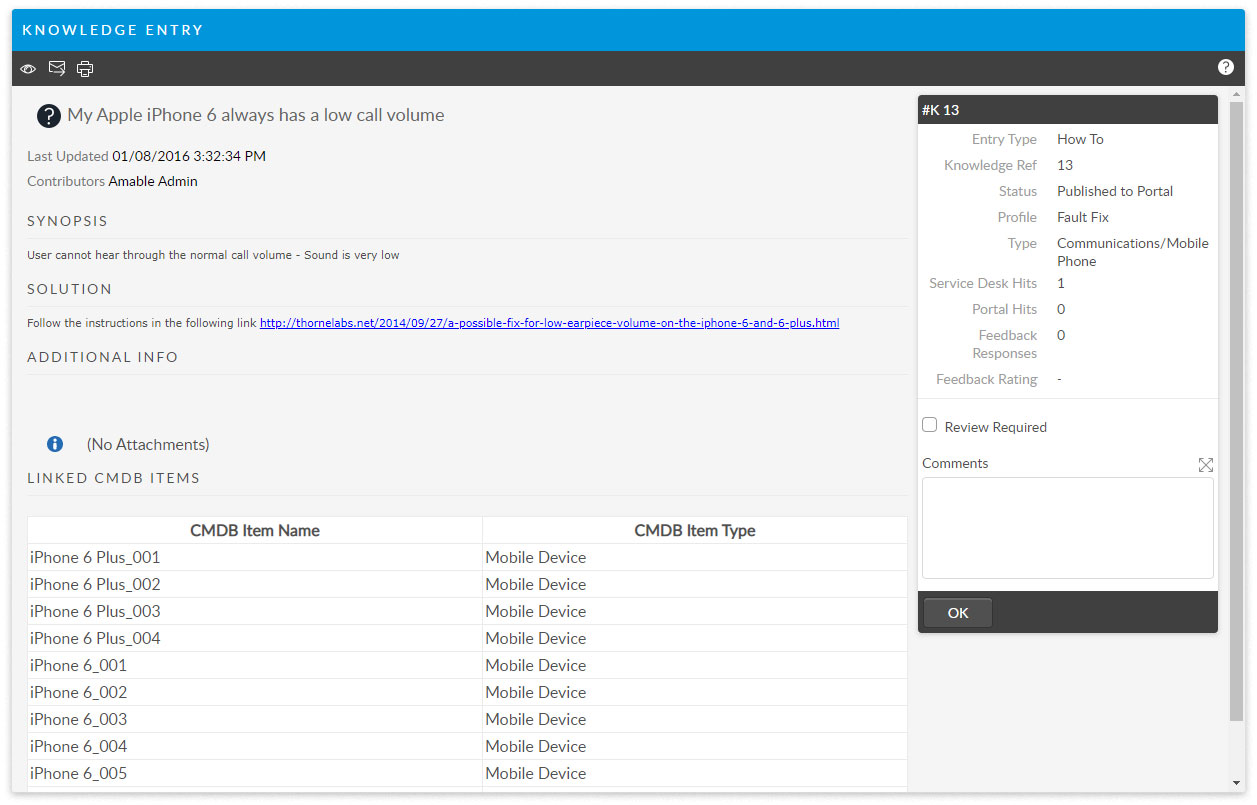Click the Feedback Rating label
The image size is (1257, 805).
click(x=987, y=379)
